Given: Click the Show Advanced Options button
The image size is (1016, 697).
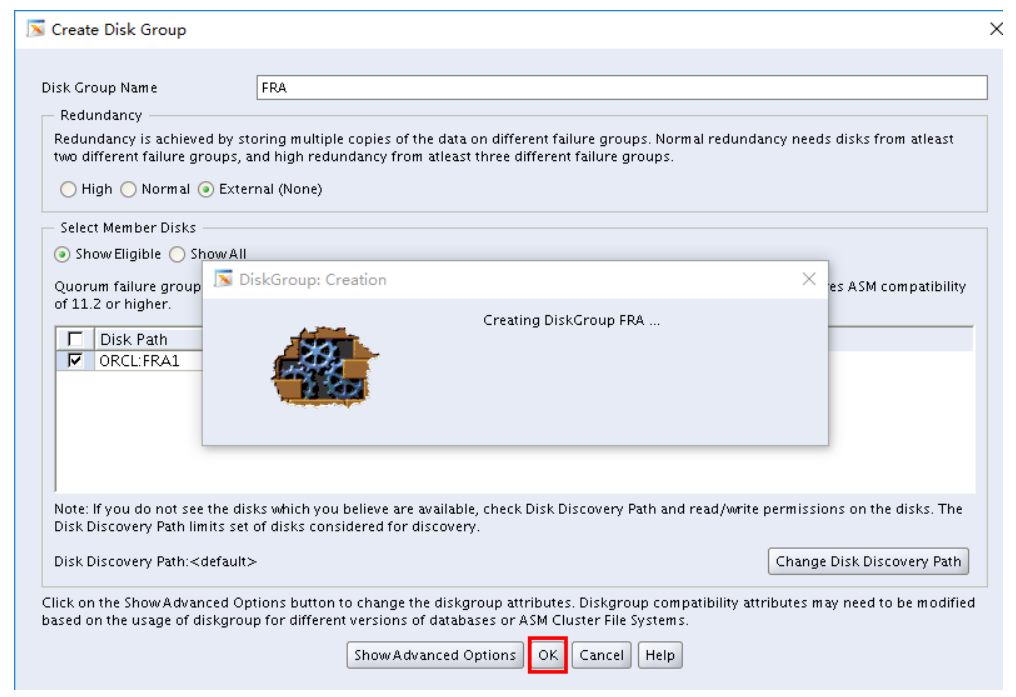Looking at the screenshot, I should (435, 655).
